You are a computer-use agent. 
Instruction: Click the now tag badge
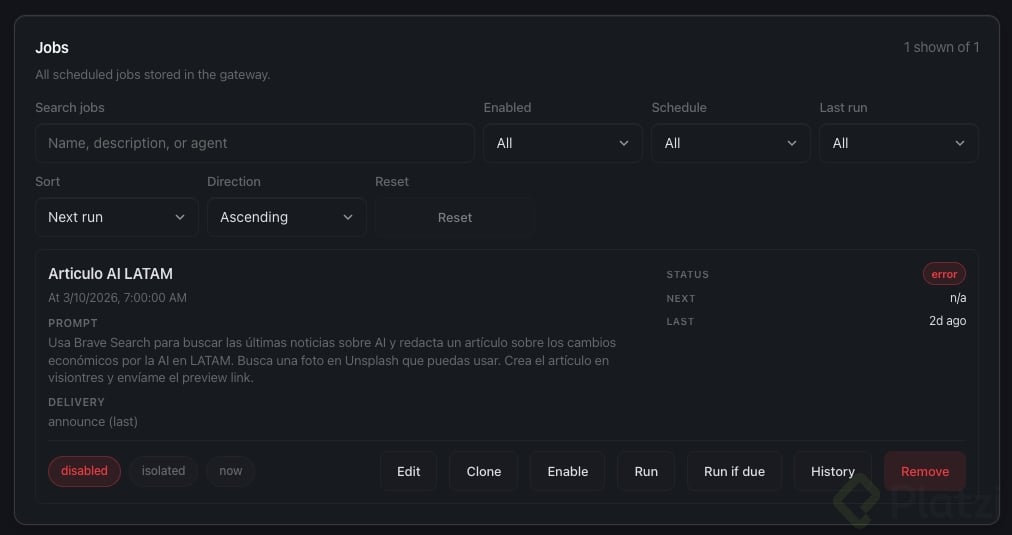point(230,471)
